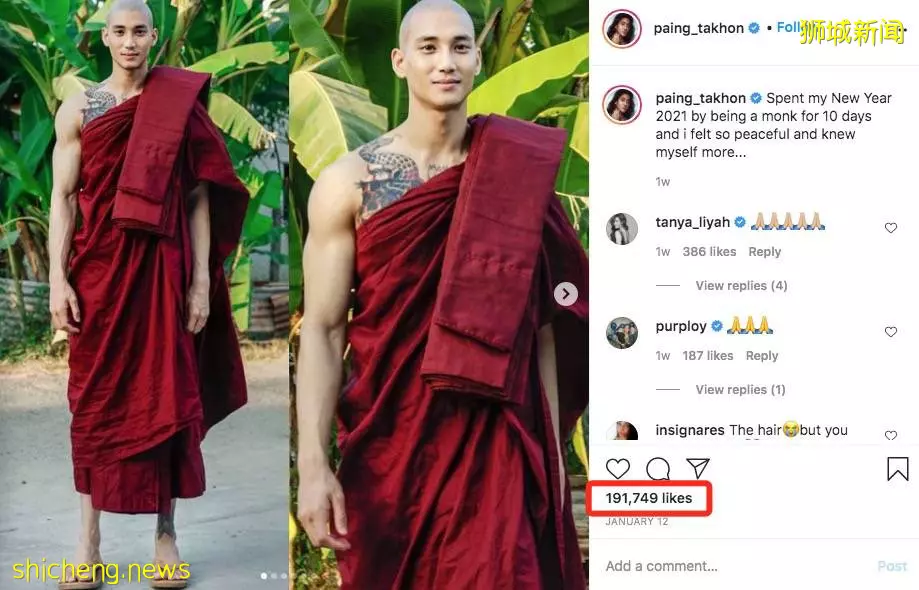Open paing_takhon username in caption

pyautogui.click(x=700, y=98)
